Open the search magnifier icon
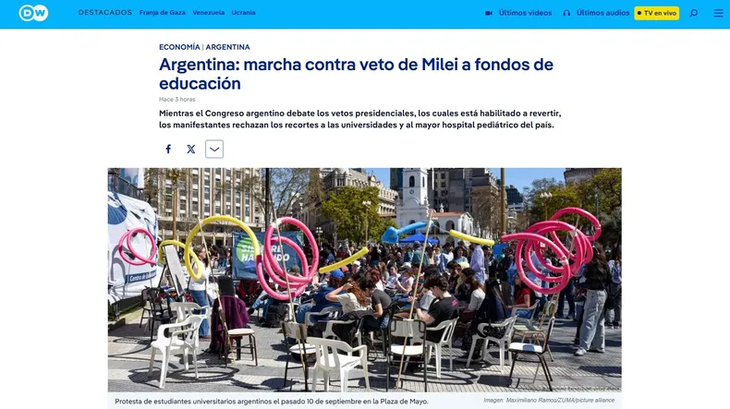Image resolution: width=730 pixels, height=409 pixels. tap(694, 13)
